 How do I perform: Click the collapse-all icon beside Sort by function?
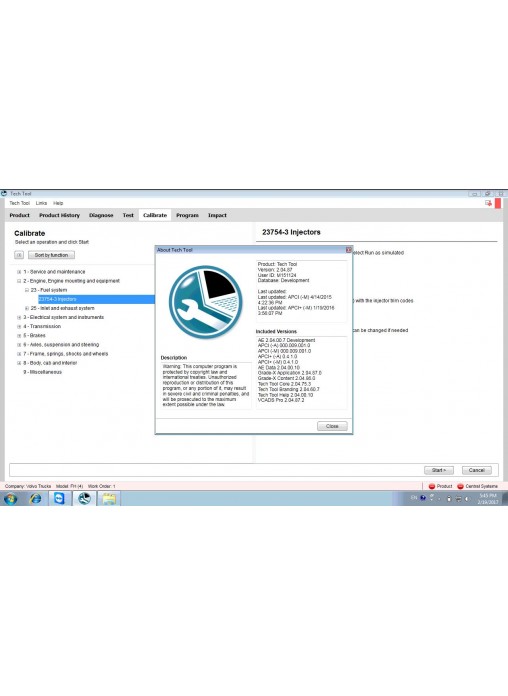click(x=19, y=255)
